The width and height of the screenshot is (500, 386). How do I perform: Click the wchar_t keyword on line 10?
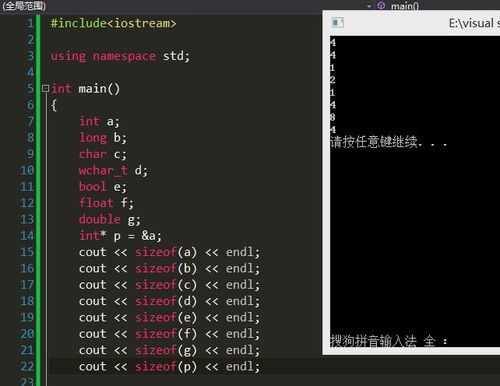[x=103, y=170]
